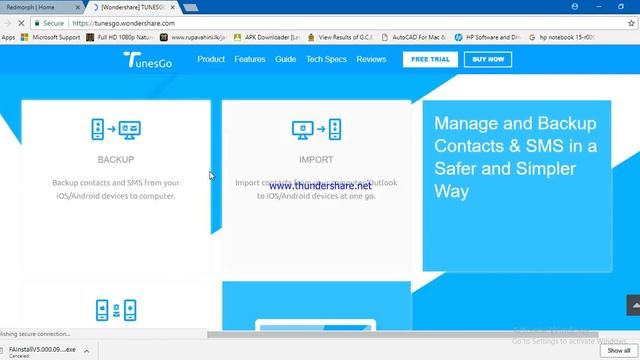Open the Reviews nav link
Screen dimensions: 640x360
point(371,59)
